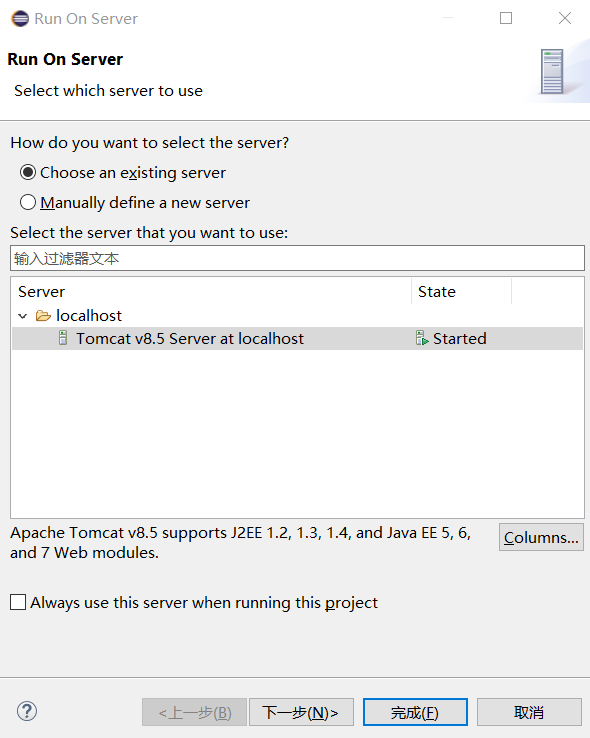Open the Columns... settings button
590x738 pixels.
(x=541, y=537)
